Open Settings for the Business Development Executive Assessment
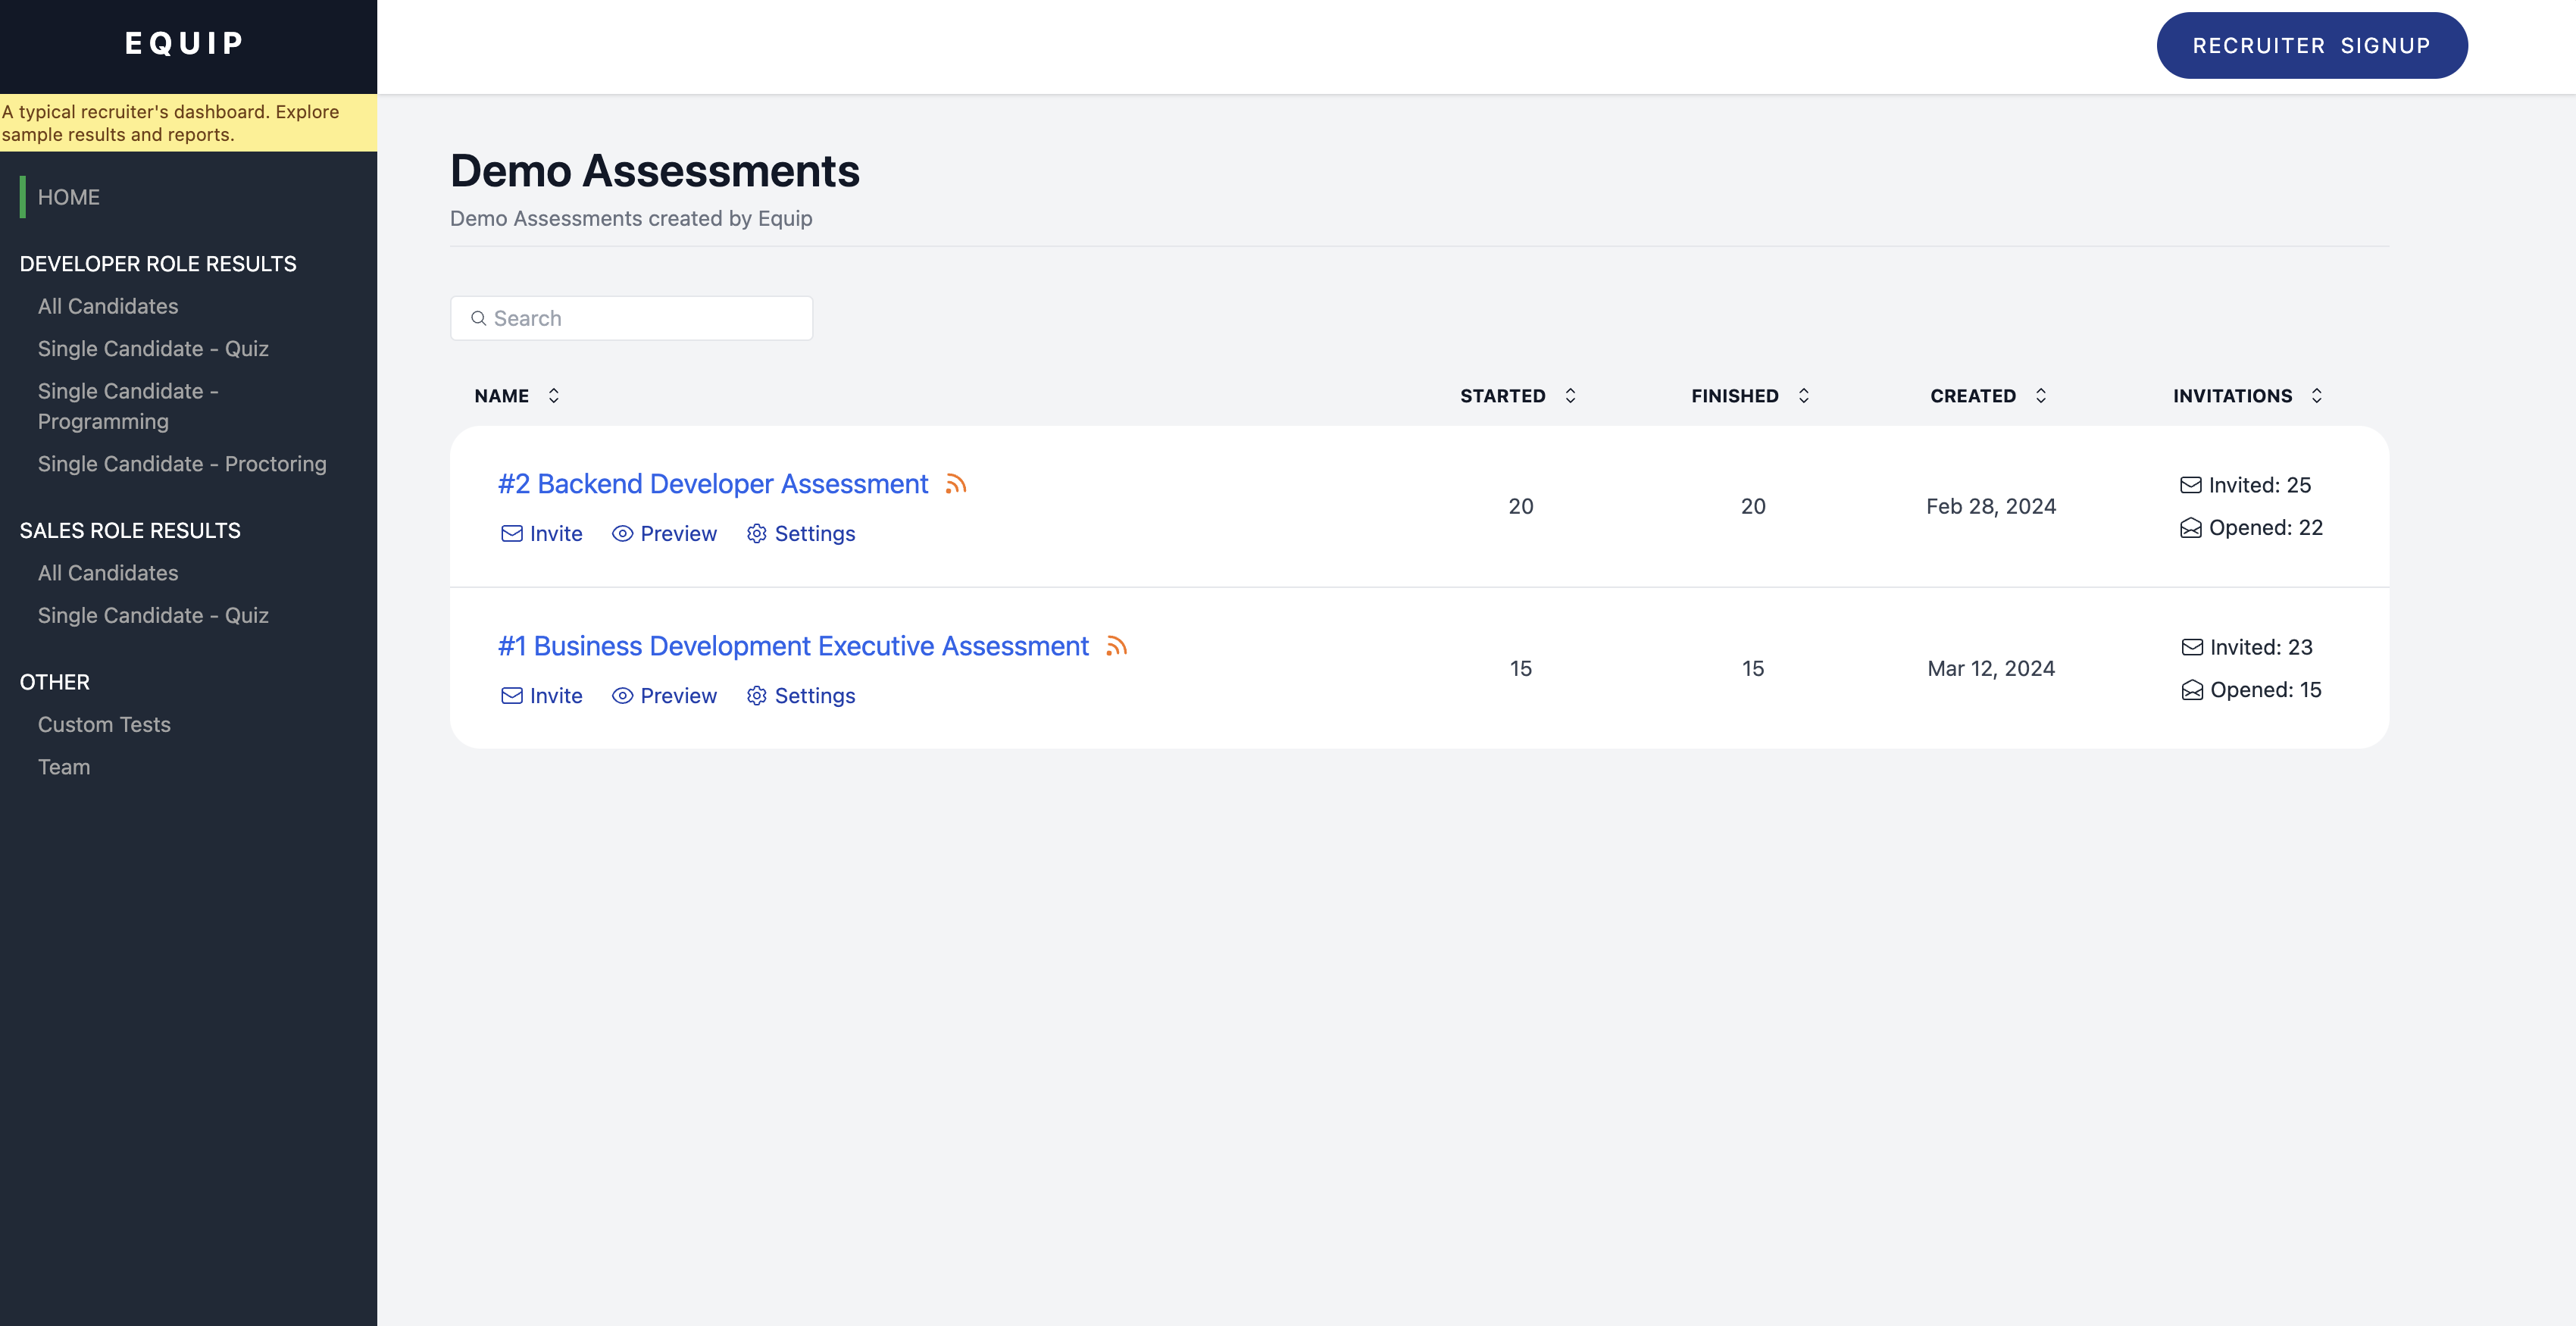 (801, 696)
